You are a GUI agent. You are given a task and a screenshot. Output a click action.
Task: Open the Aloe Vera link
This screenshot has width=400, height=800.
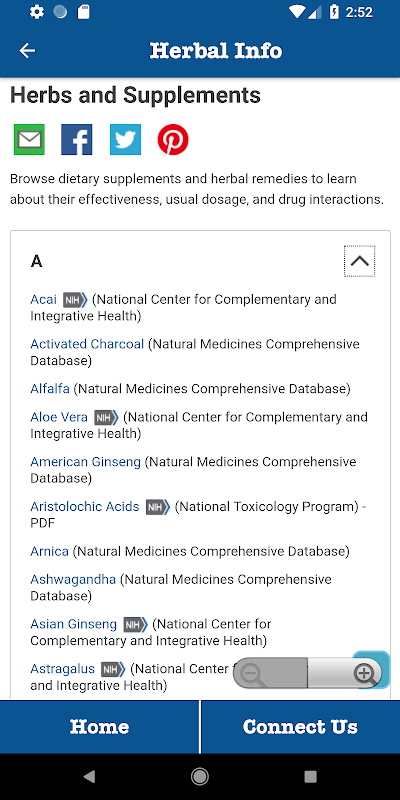click(x=59, y=417)
